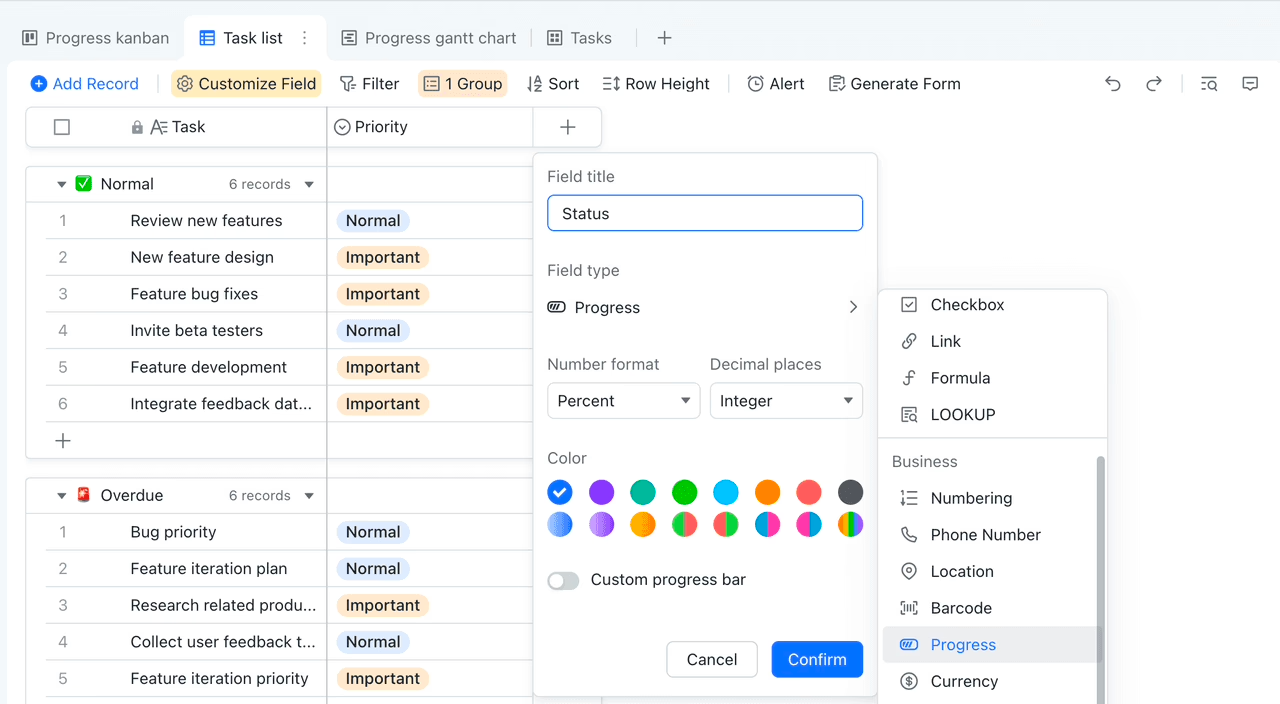Screen dimensions: 1280x704
Task: Select the LOOKUP field type
Action: (x=993, y=415)
